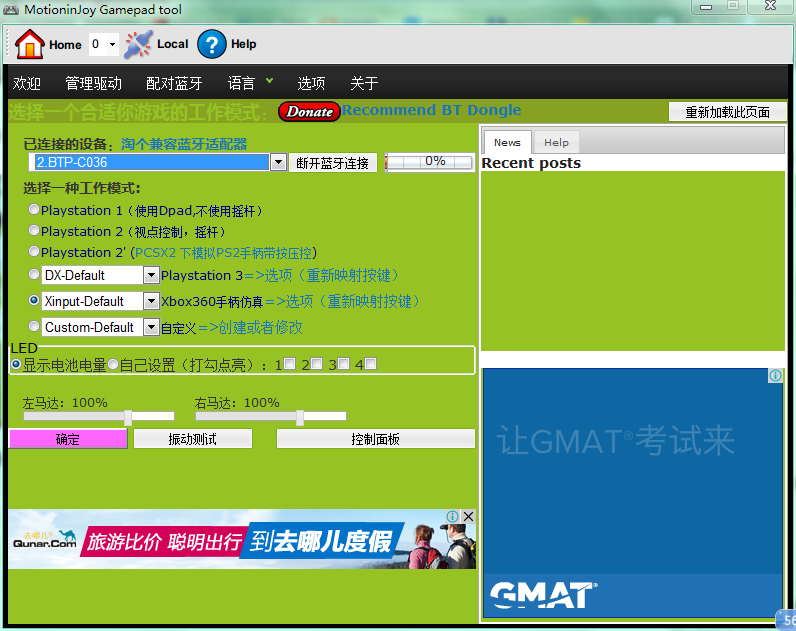Adjust the 左马达 slider handle

tap(128, 417)
